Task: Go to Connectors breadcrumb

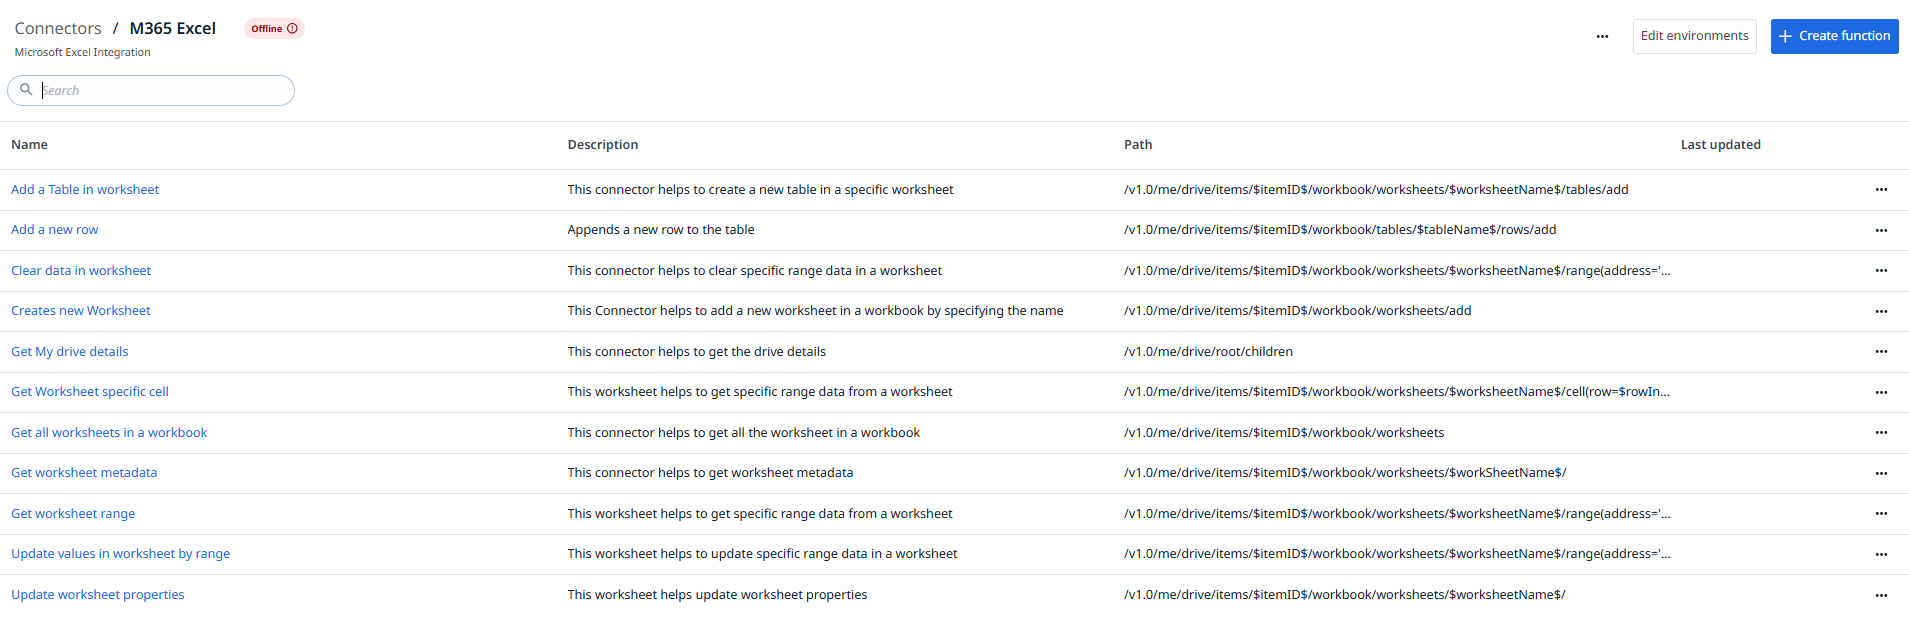Action: [x=58, y=28]
